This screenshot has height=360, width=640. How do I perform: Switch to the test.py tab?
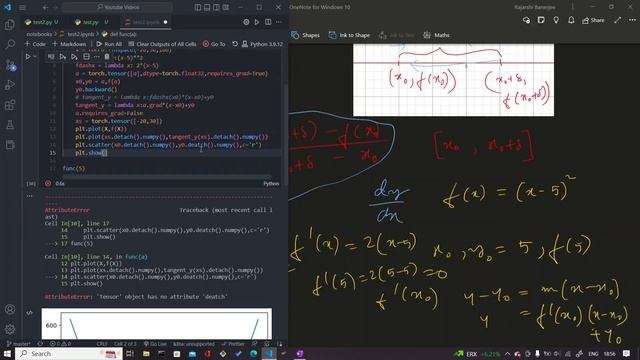(91, 22)
